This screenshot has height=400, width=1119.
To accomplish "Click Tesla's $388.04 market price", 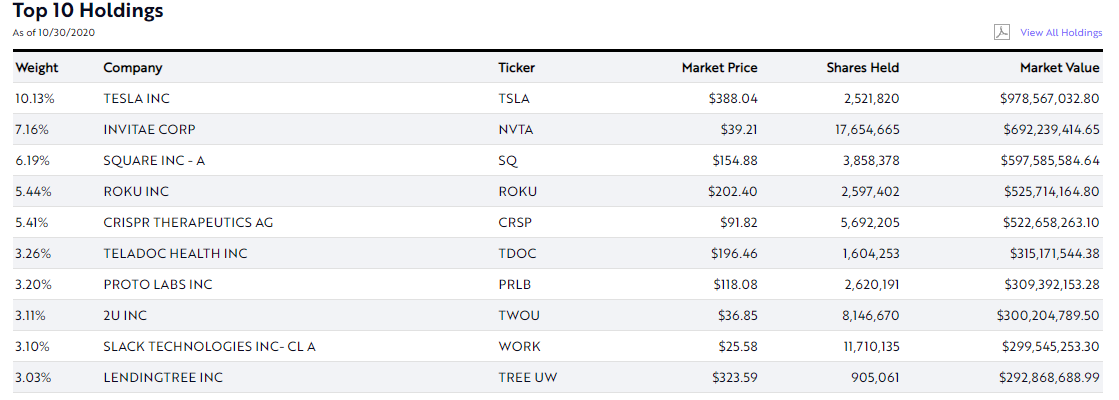I will (734, 99).
